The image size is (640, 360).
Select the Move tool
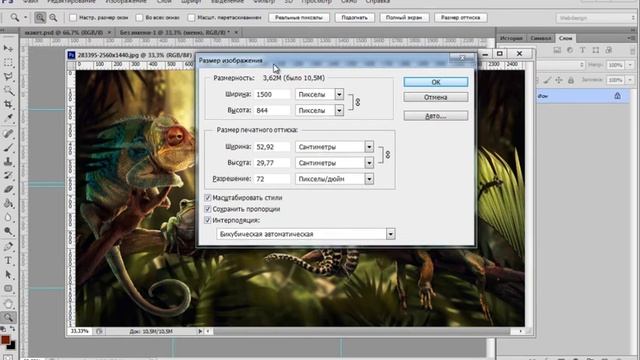coord(8,49)
